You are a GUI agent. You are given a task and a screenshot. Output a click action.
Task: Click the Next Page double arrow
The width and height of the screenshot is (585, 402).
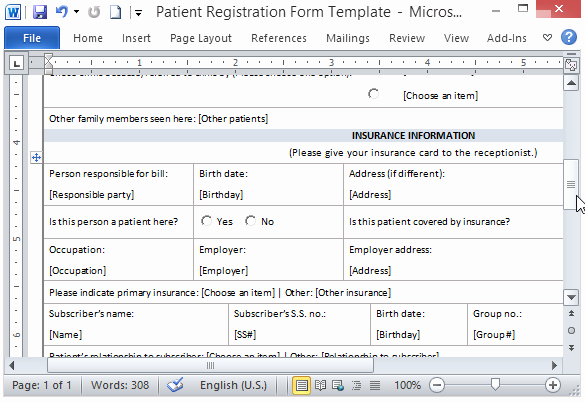coord(571,348)
